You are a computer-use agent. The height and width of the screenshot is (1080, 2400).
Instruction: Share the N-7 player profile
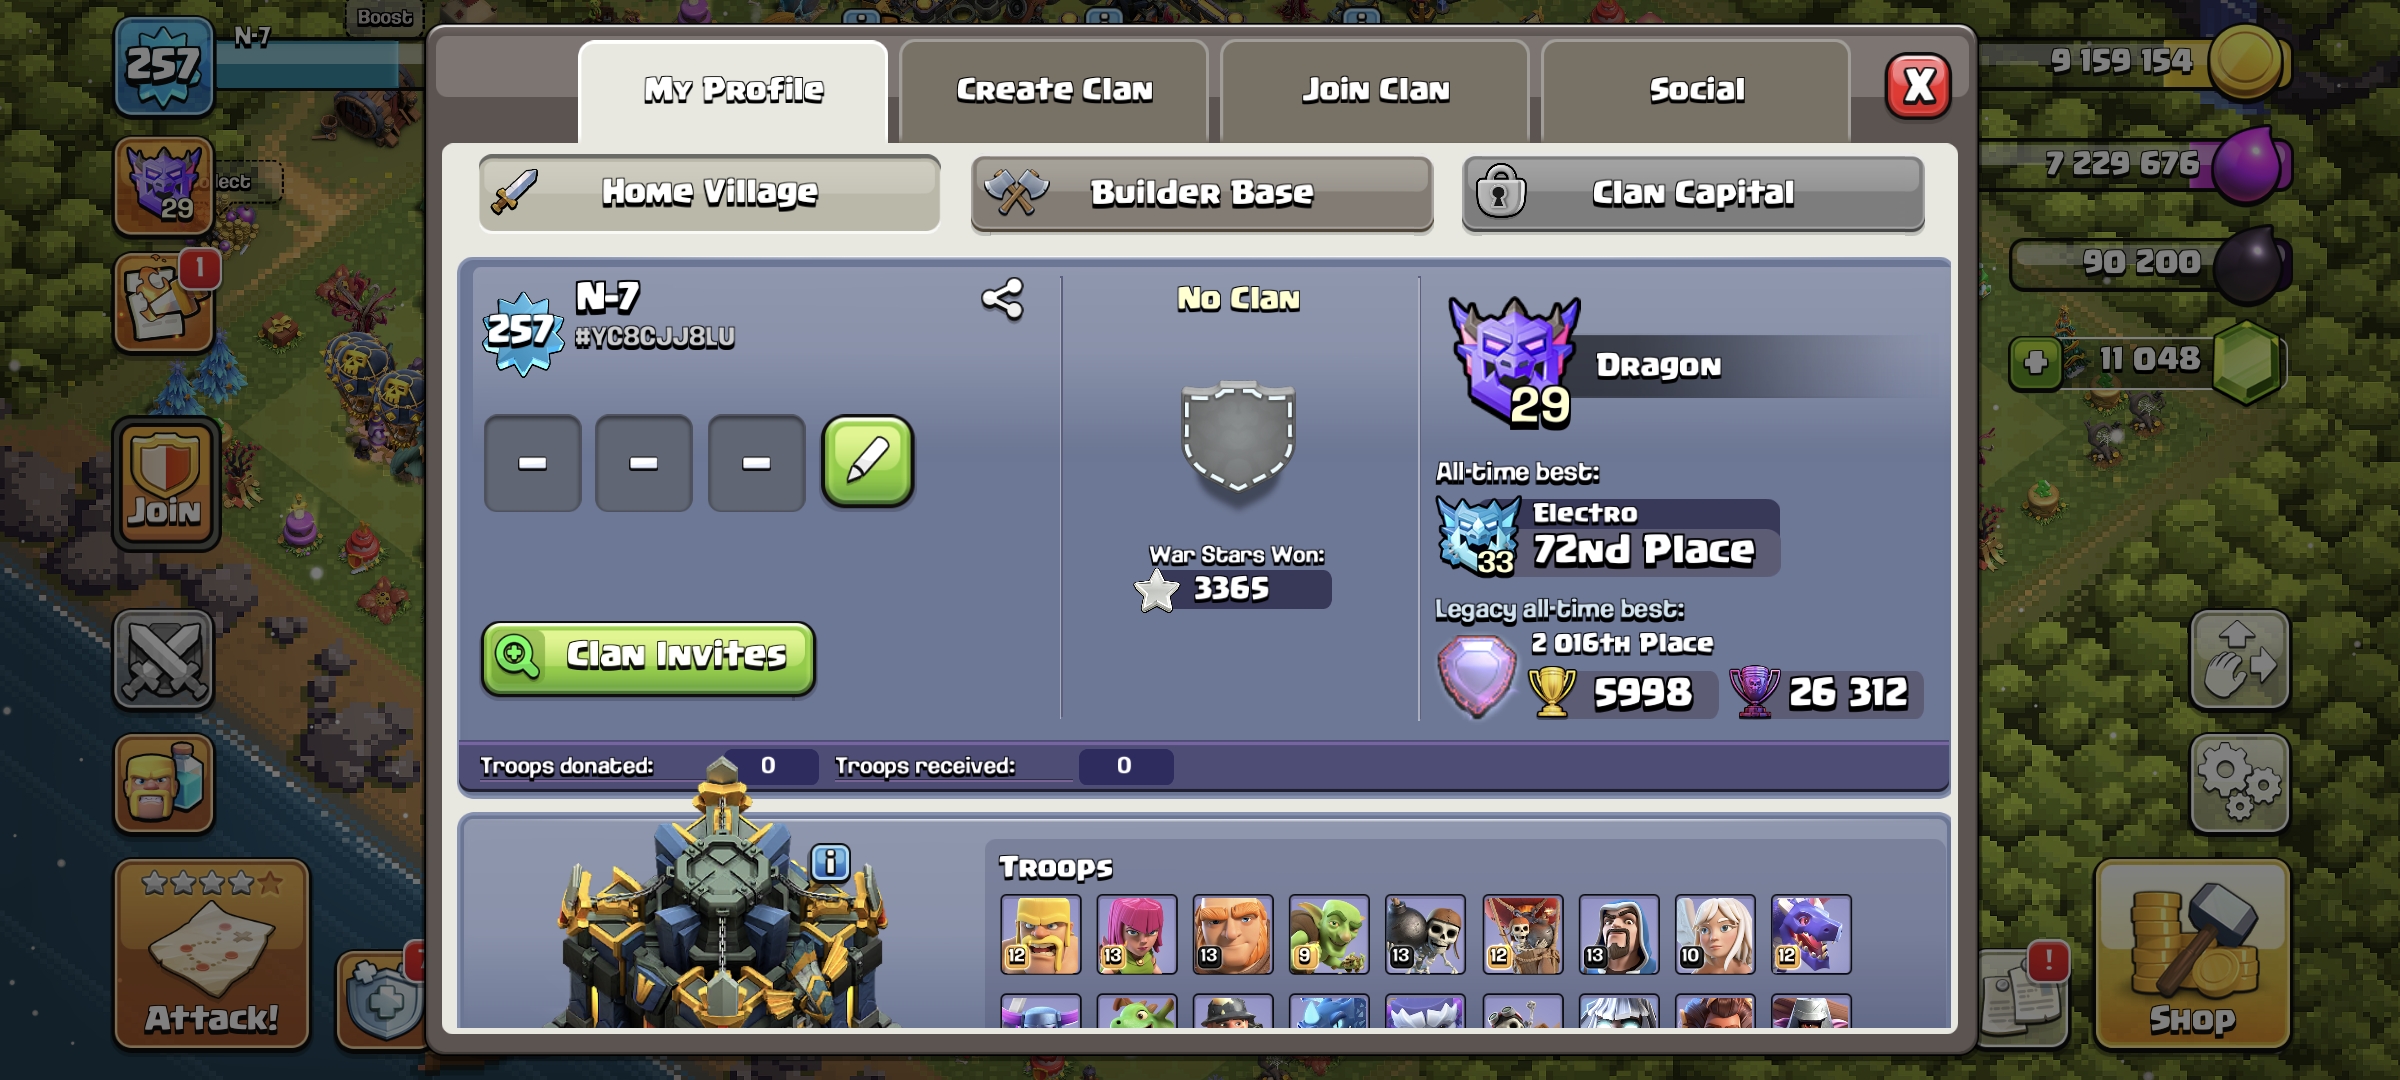click(x=1002, y=299)
